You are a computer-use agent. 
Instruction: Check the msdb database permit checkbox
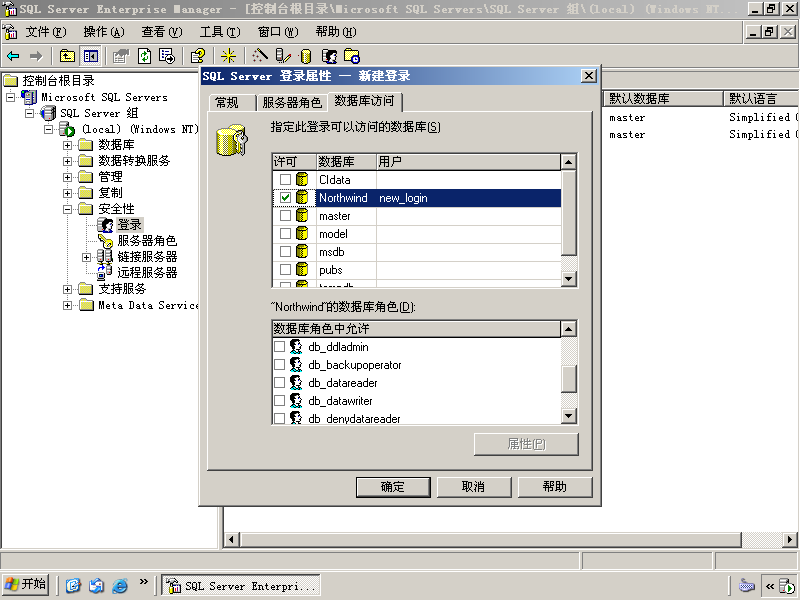point(285,252)
